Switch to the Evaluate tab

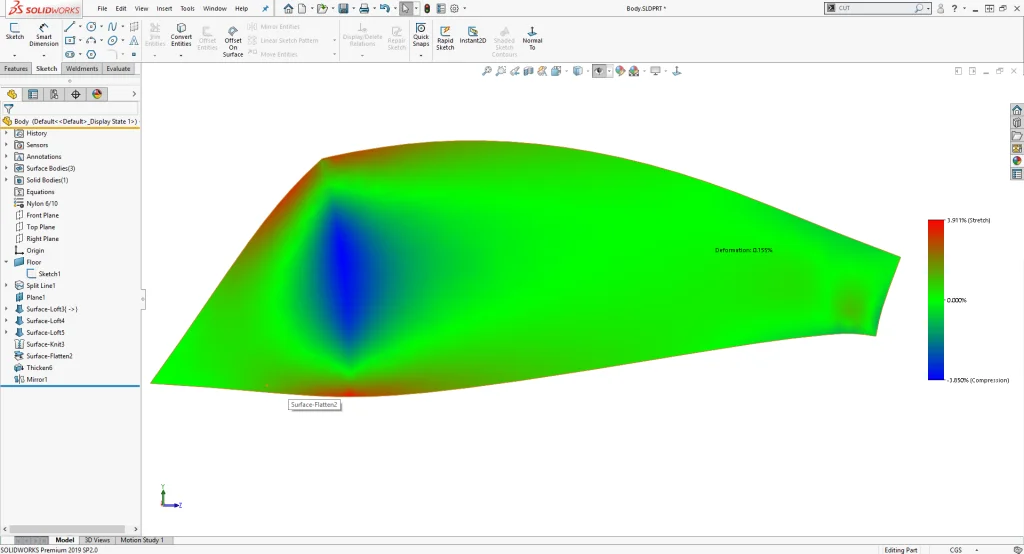[118, 69]
